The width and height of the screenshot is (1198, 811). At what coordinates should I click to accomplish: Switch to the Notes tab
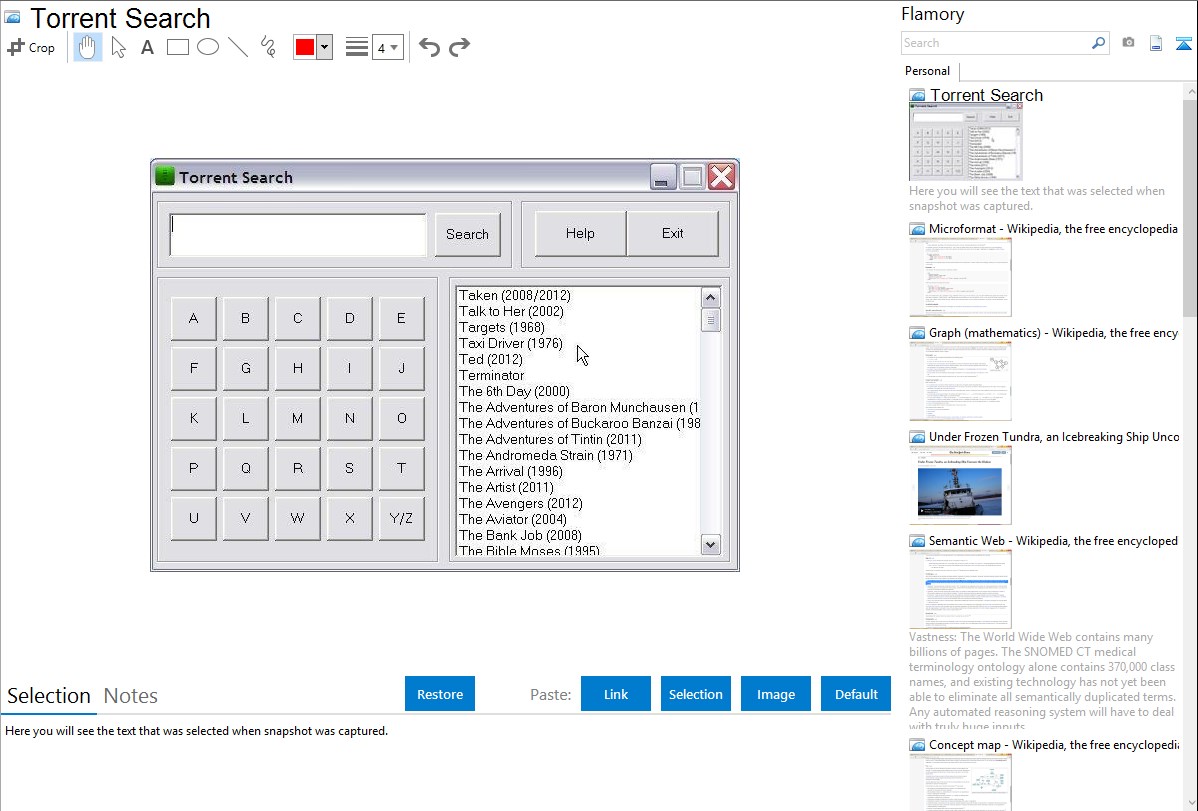pos(131,696)
